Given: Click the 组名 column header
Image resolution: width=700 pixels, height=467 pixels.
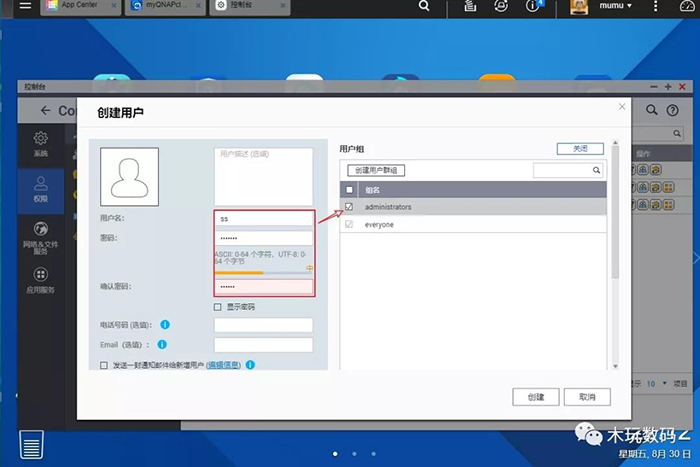Looking at the screenshot, I should click(482, 190).
